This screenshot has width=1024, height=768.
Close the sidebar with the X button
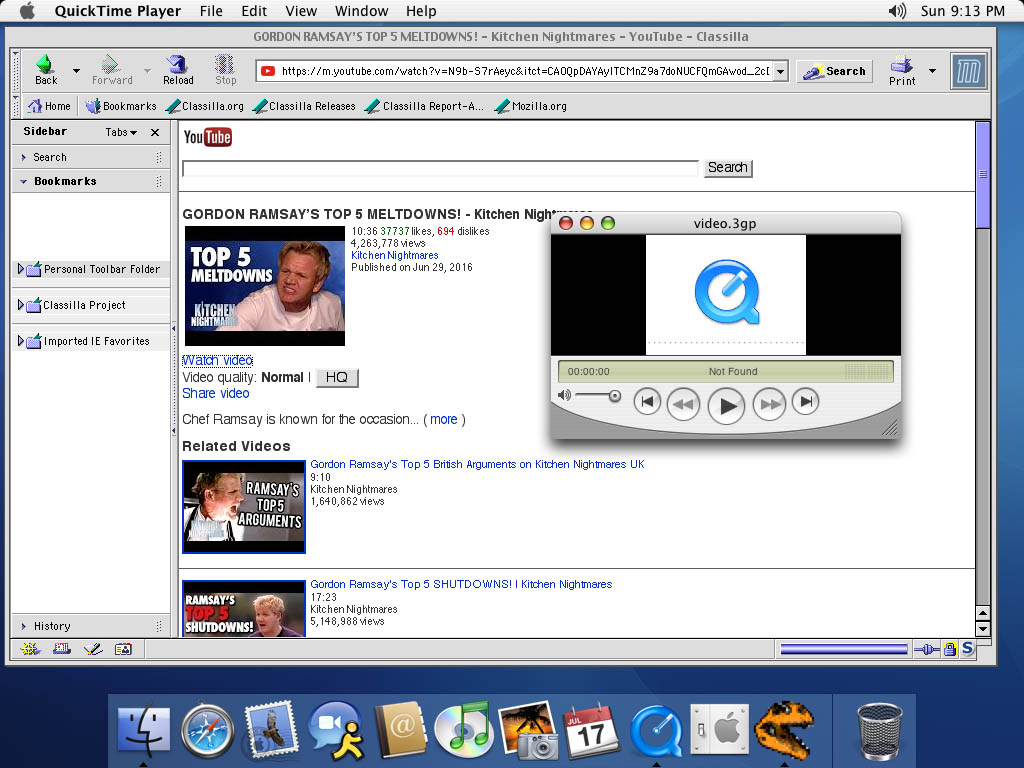point(155,132)
